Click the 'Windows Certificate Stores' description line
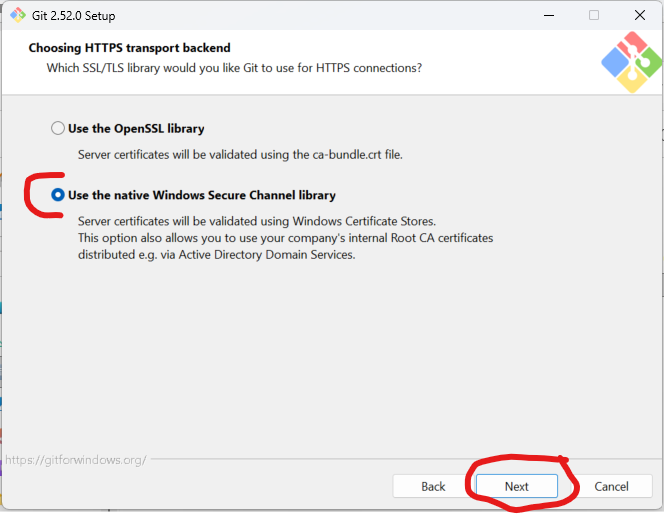The height and width of the screenshot is (514, 664). [257, 221]
